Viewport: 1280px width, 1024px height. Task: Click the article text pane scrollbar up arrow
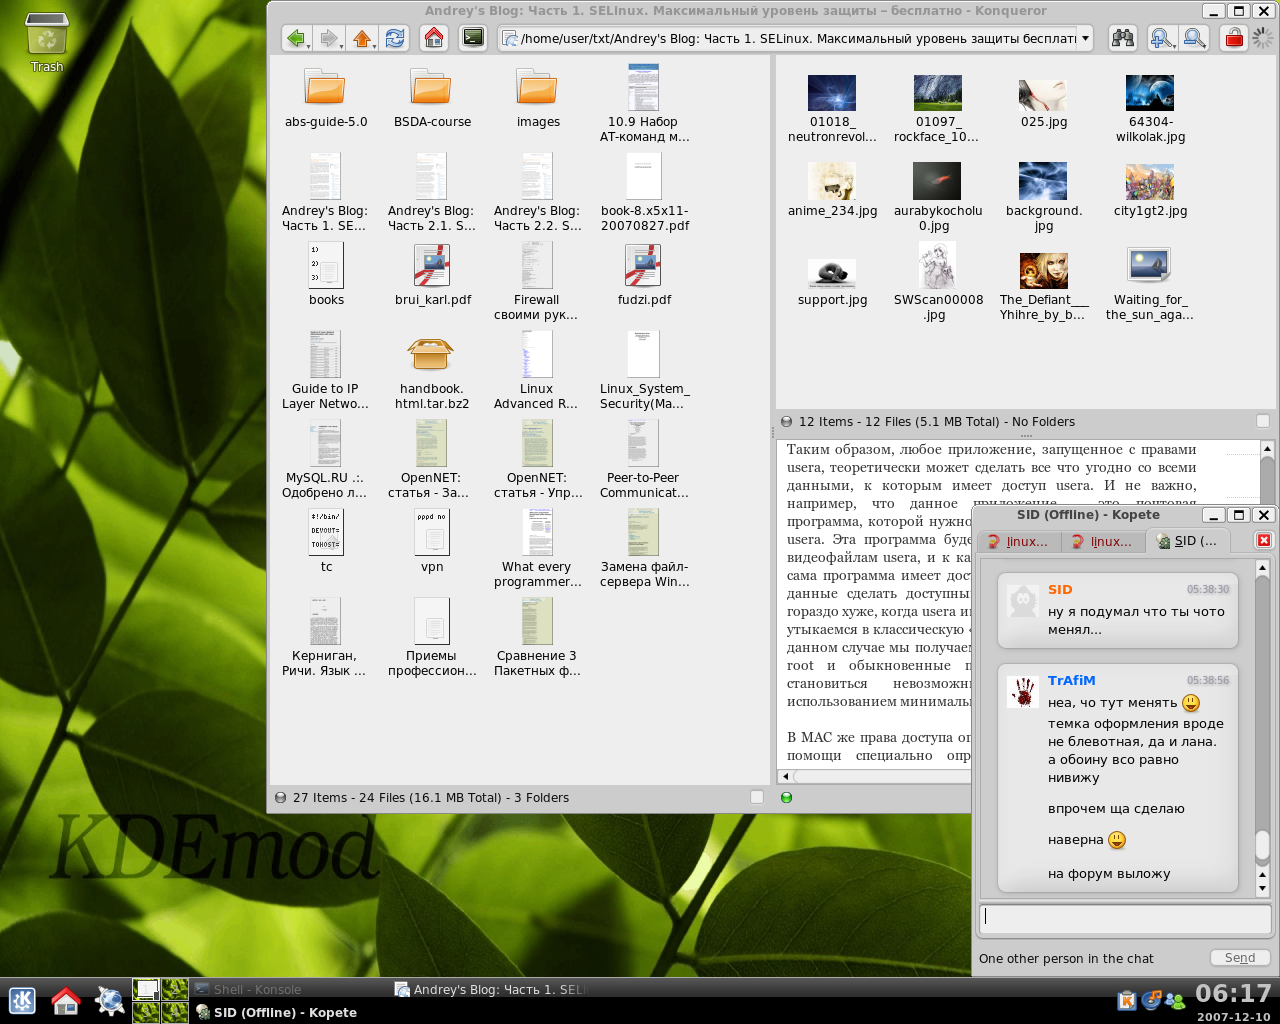click(x=1267, y=449)
